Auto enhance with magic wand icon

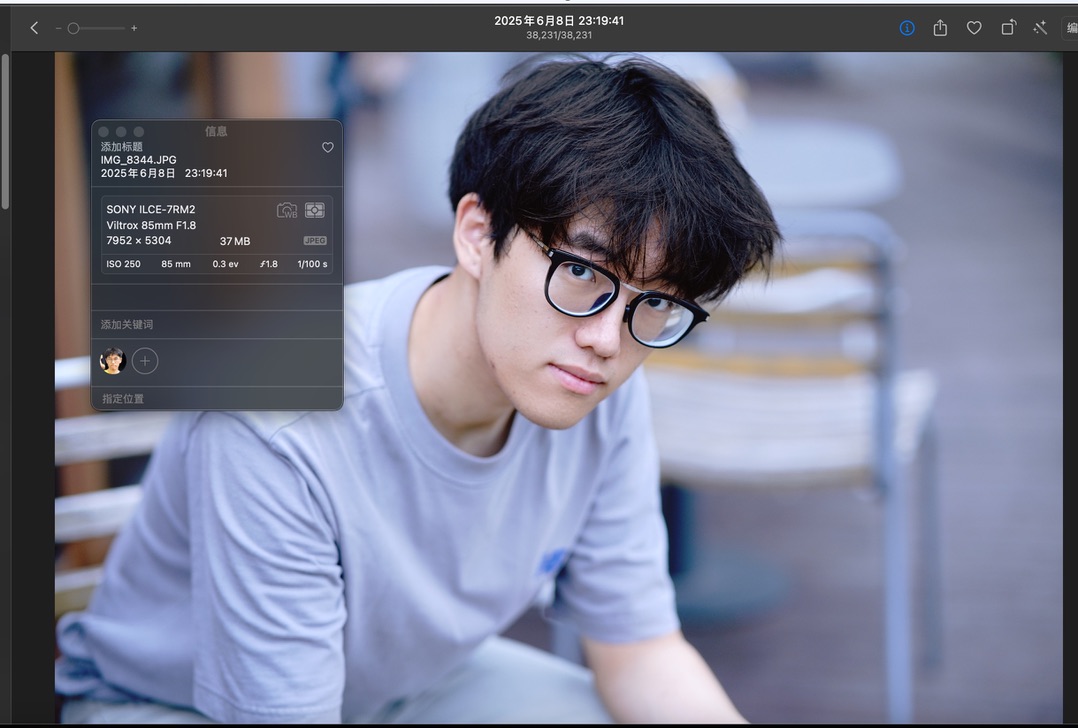click(x=1040, y=28)
